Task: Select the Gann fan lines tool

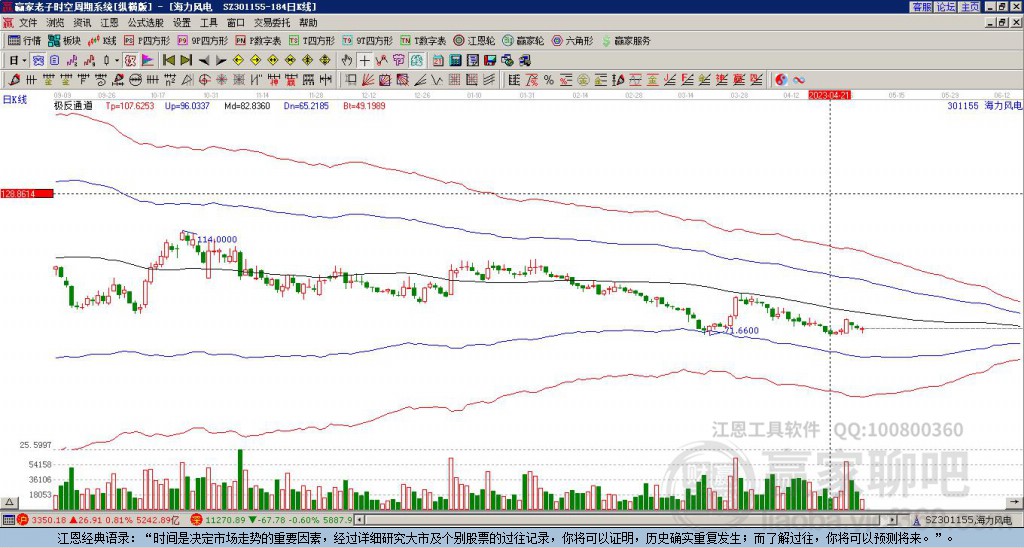Action: pyautogui.click(x=367, y=80)
